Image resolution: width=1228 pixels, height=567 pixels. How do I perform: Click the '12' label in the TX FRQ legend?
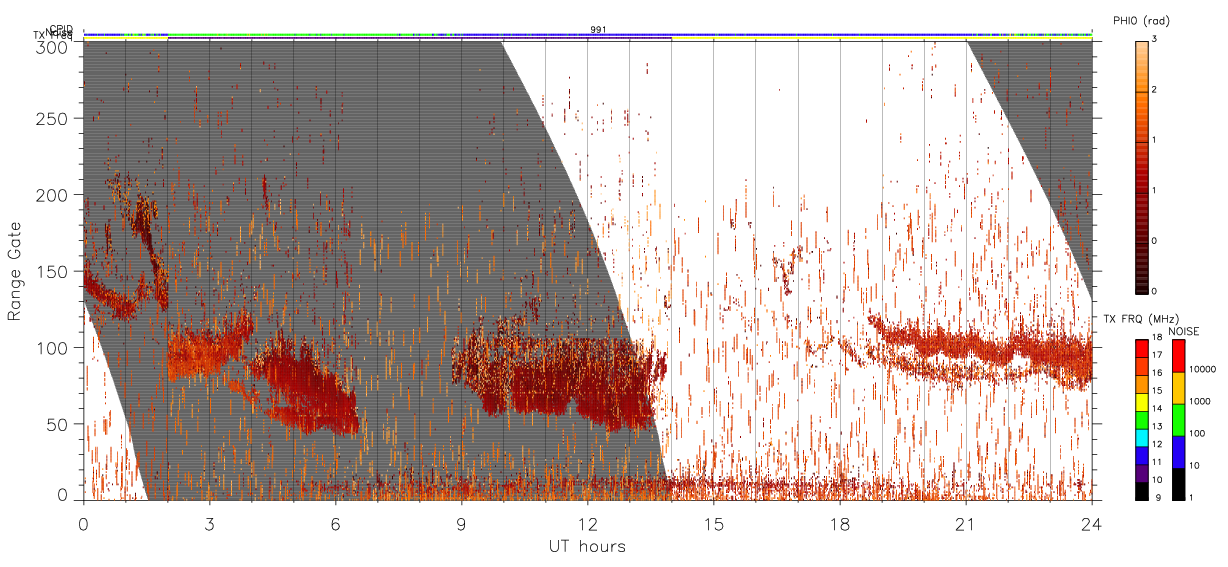[1157, 444]
